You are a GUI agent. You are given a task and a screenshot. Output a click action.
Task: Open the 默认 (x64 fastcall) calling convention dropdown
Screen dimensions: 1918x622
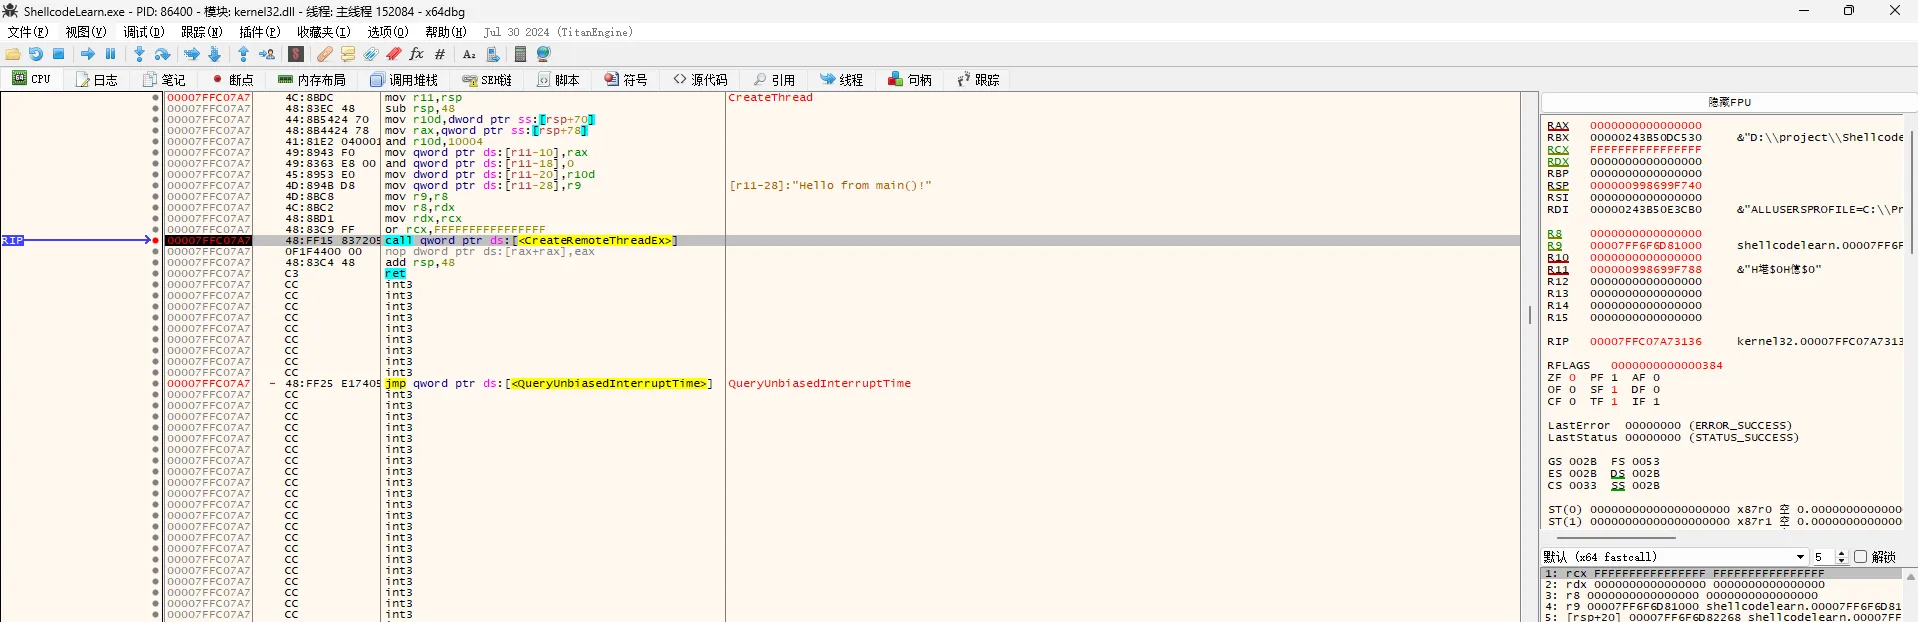coord(1800,557)
